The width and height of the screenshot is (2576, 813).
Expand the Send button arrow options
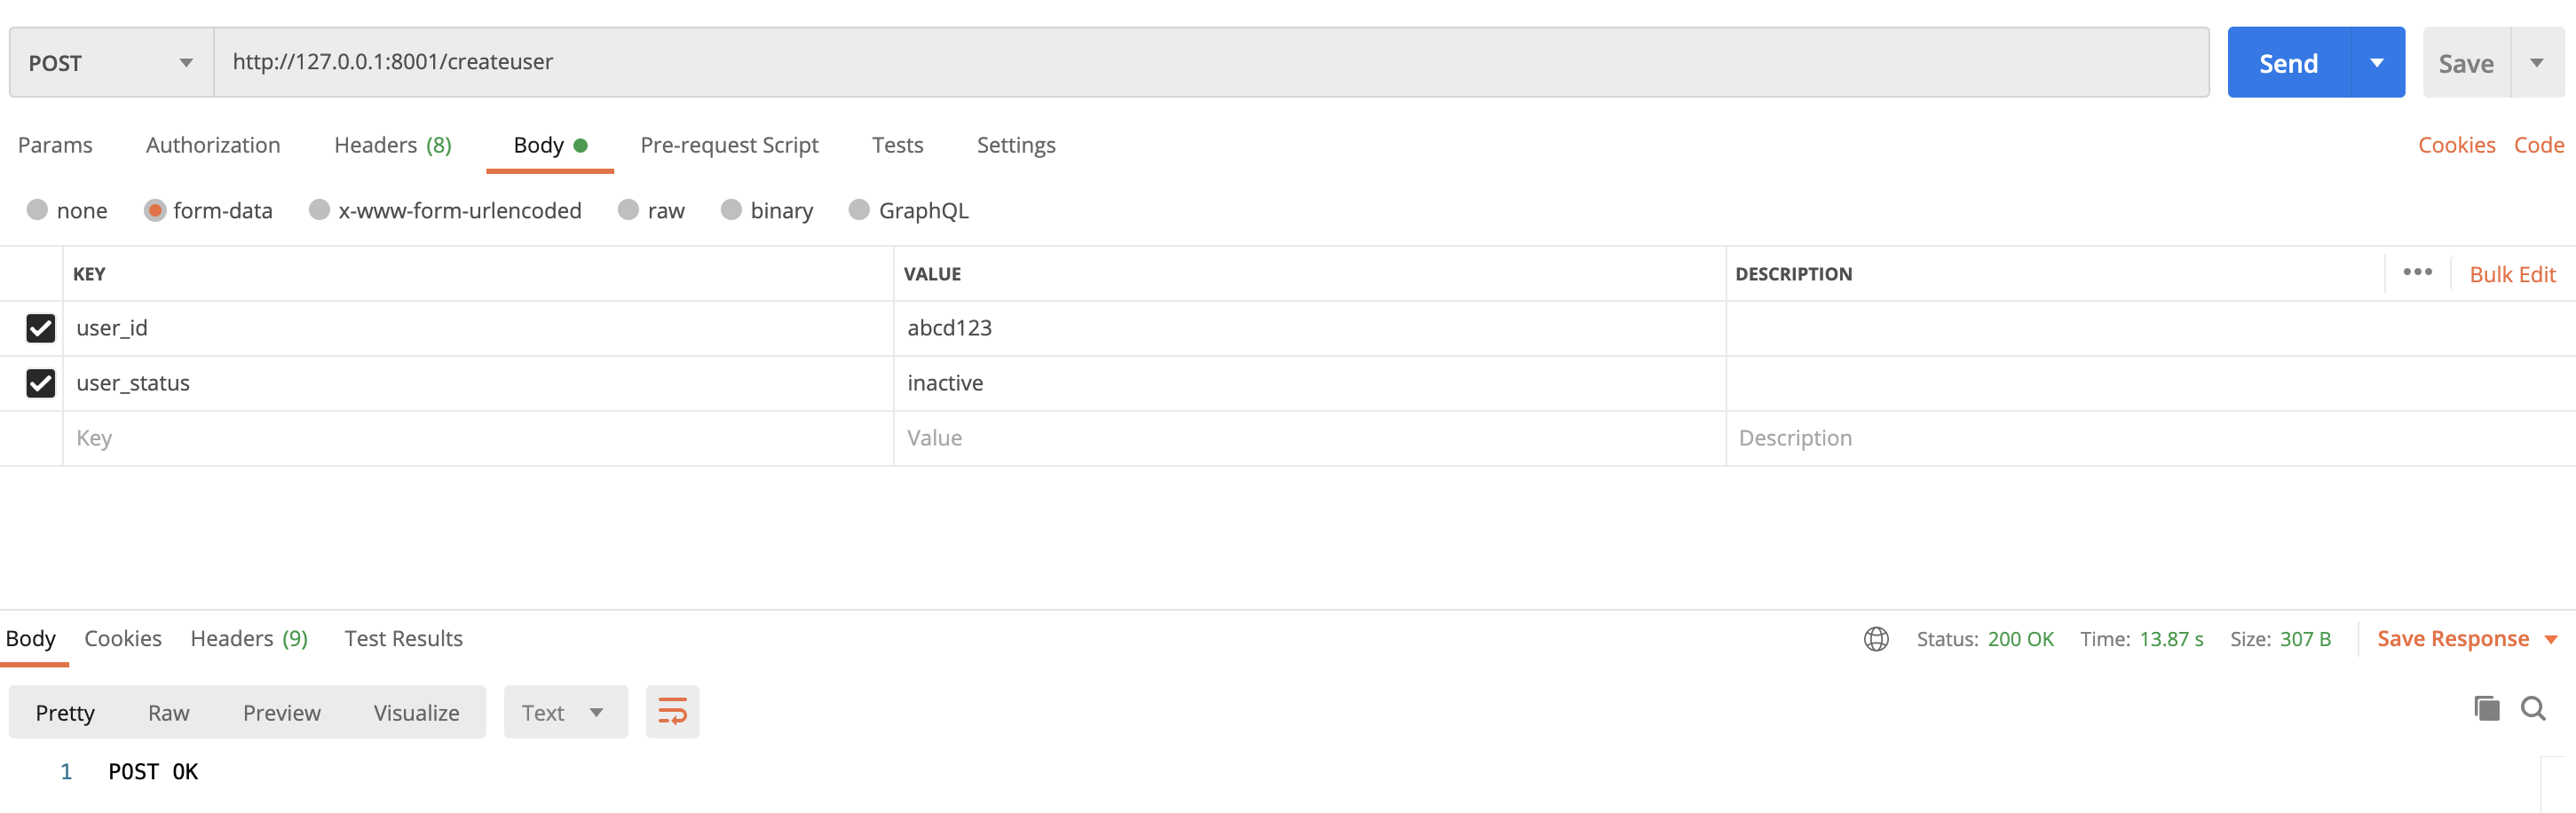point(2377,63)
